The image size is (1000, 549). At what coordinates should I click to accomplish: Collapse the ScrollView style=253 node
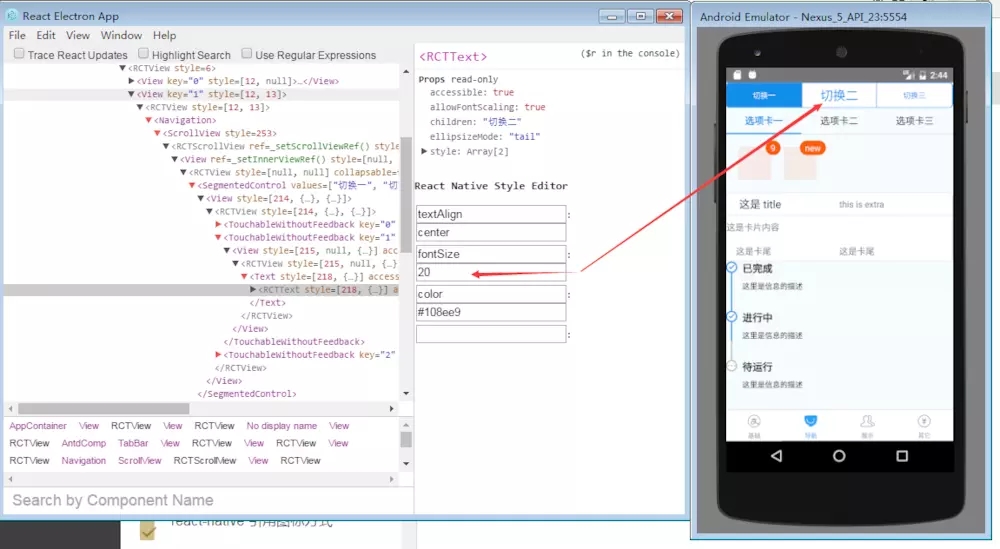157,133
